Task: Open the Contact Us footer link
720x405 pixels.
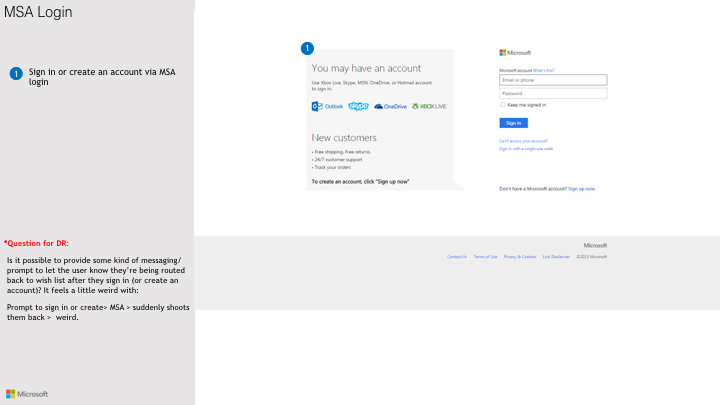Action: point(457,257)
